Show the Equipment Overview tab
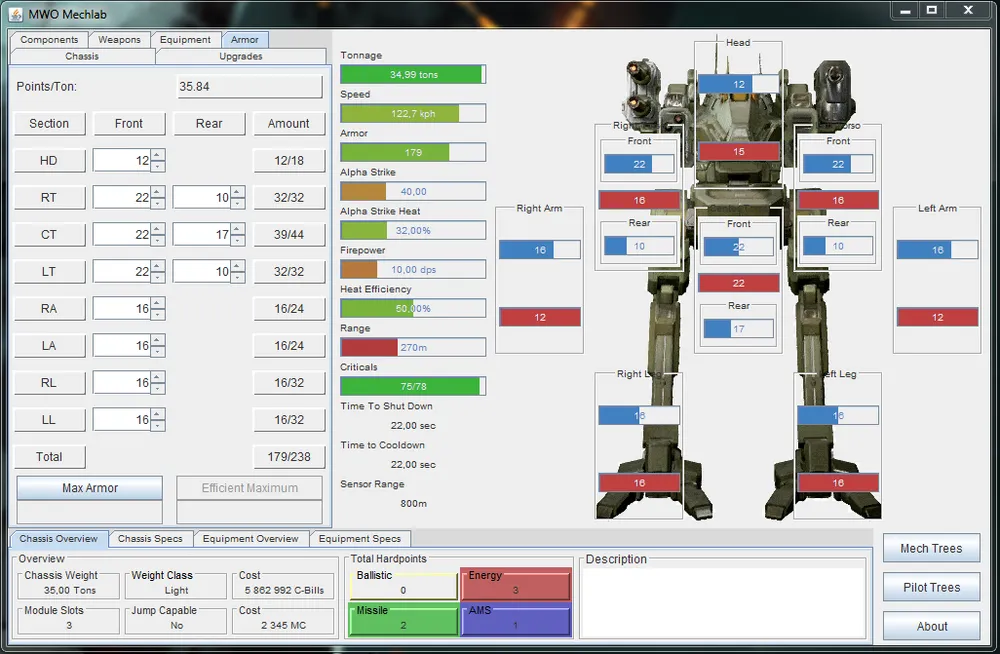 click(250, 539)
